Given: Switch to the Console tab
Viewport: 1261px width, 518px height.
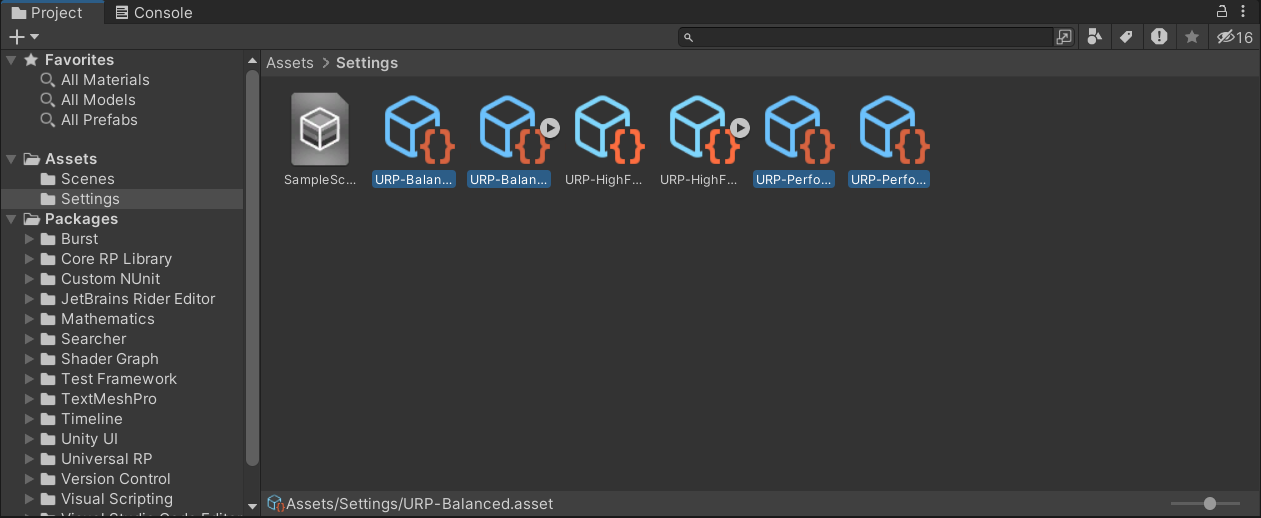Looking at the screenshot, I should point(154,13).
